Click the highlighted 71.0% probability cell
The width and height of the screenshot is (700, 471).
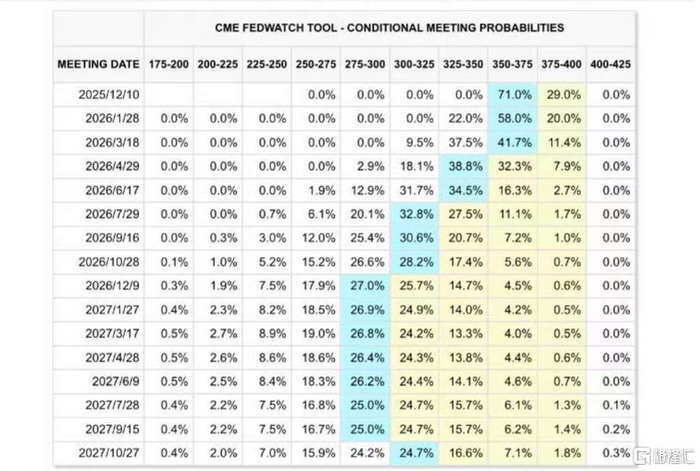[513, 95]
